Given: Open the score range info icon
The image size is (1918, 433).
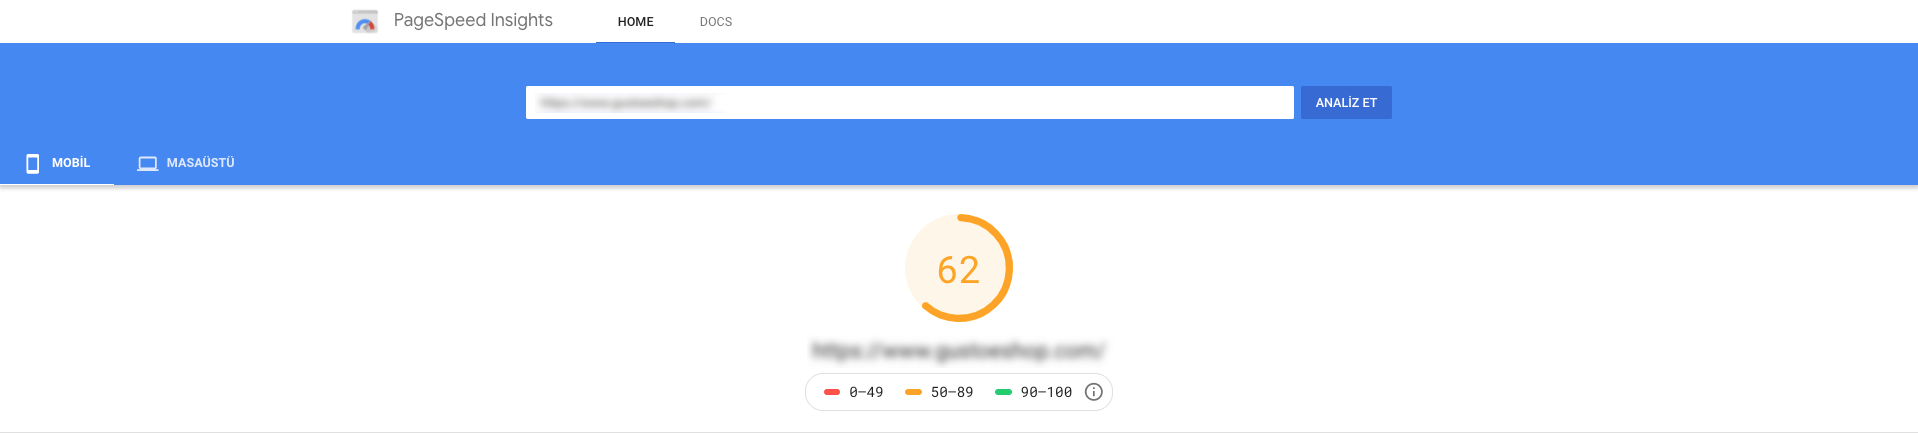Looking at the screenshot, I should tap(1094, 392).
